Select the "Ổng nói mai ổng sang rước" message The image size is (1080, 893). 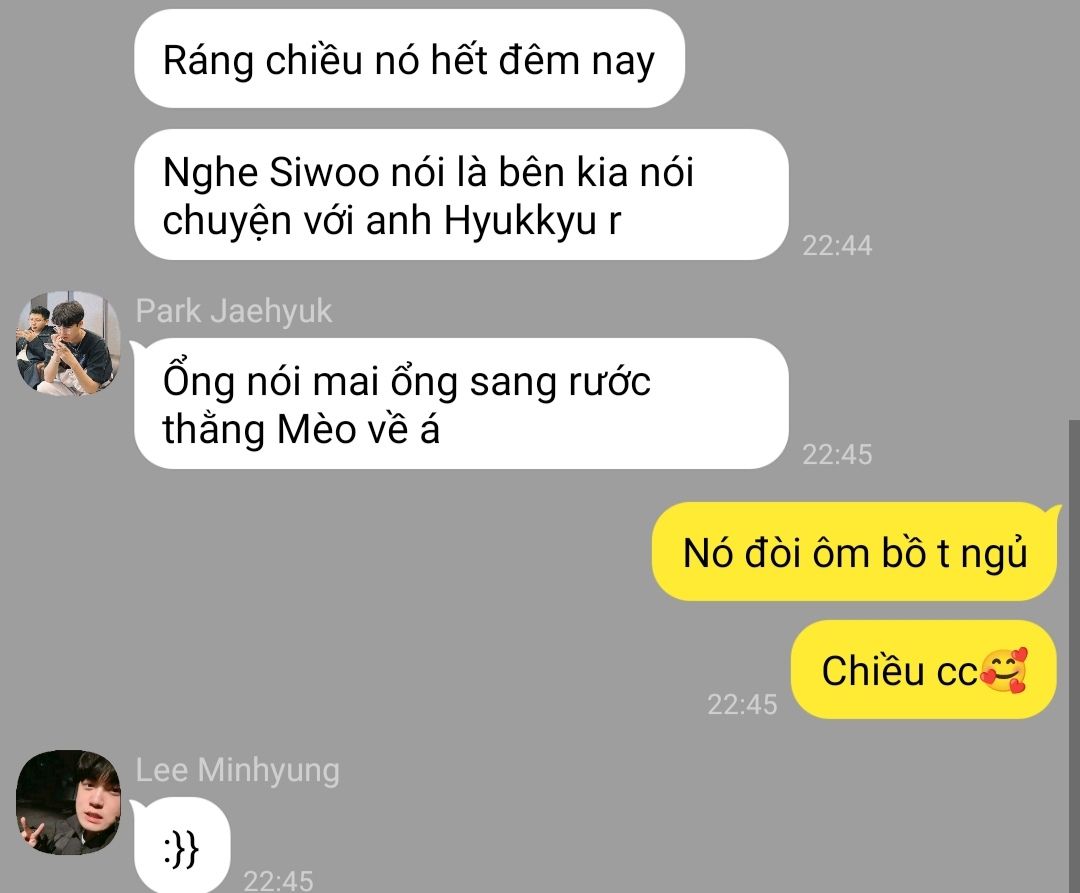[461, 404]
